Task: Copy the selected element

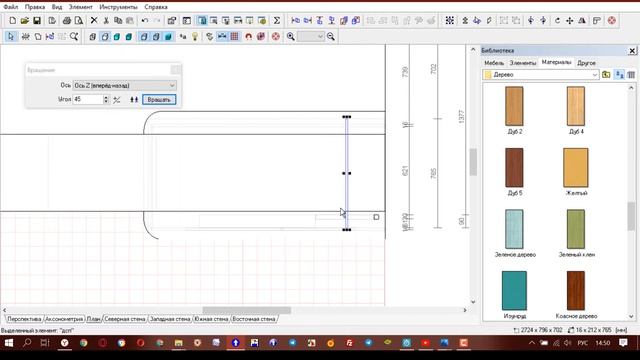Action: point(118,20)
